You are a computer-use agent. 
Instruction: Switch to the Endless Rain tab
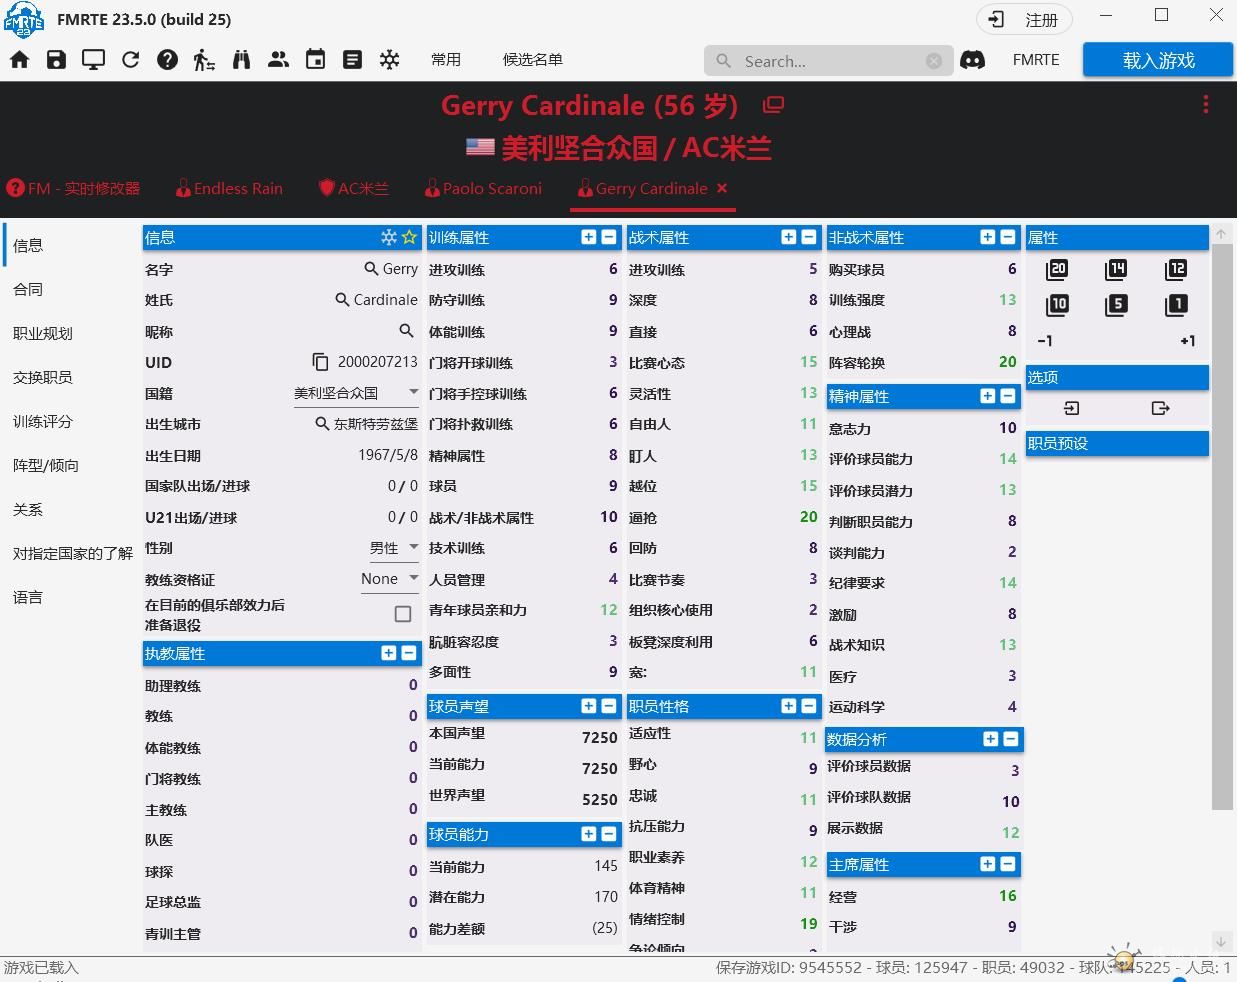click(229, 188)
